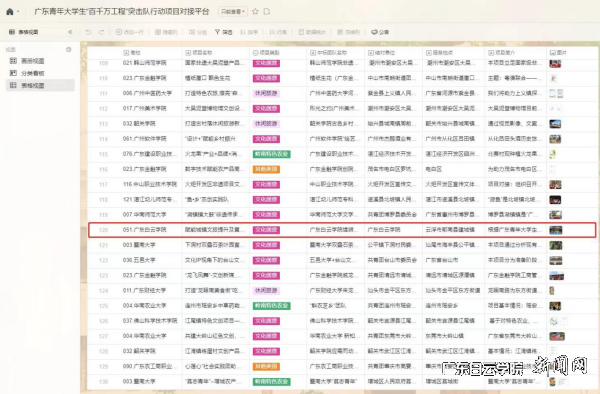
Task: Open the image thumbnail in row 109
Action: pos(555,63)
